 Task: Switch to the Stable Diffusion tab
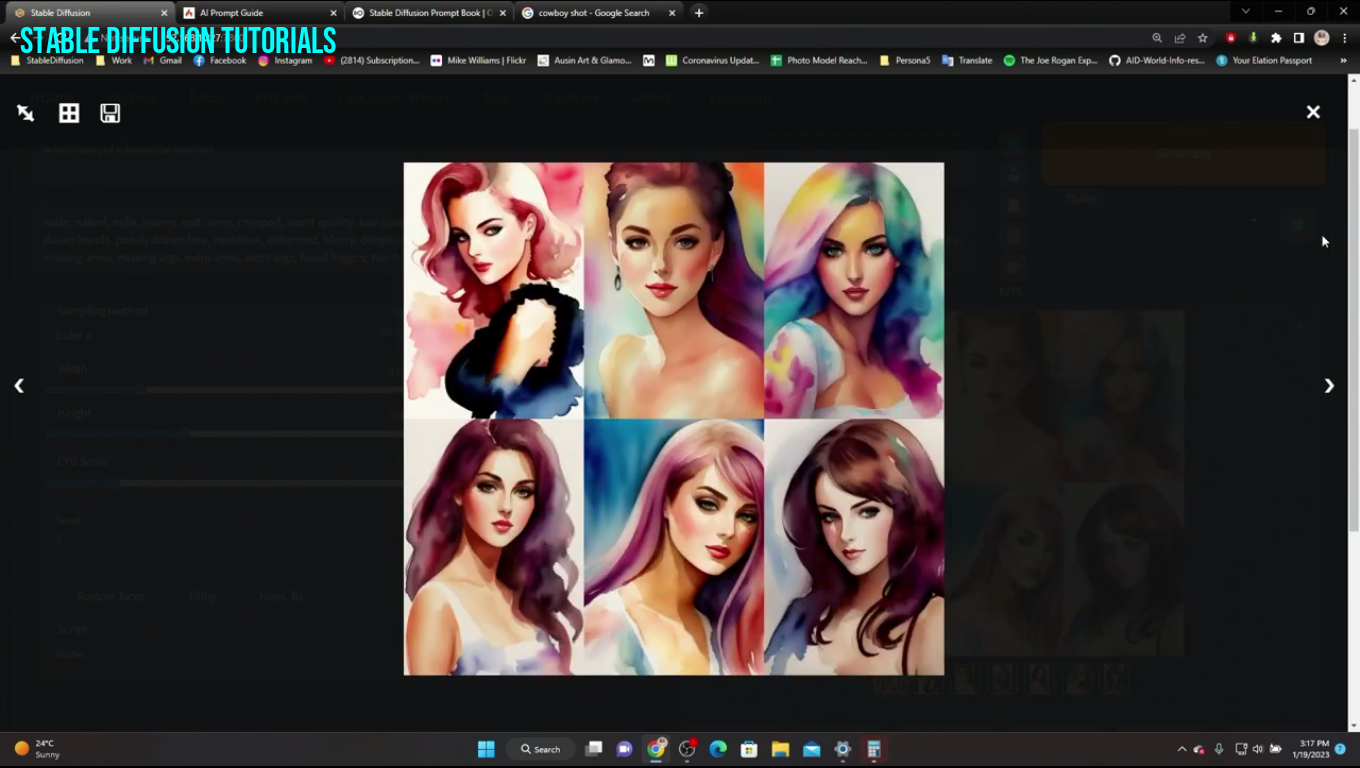[90, 13]
